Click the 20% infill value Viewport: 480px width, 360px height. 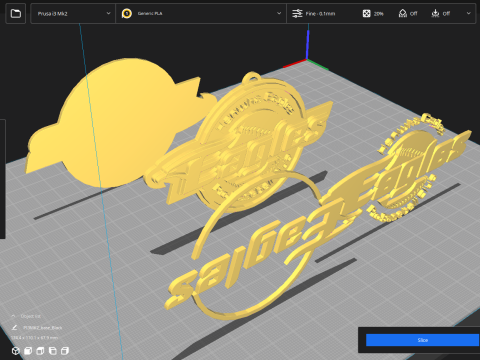click(x=378, y=14)
